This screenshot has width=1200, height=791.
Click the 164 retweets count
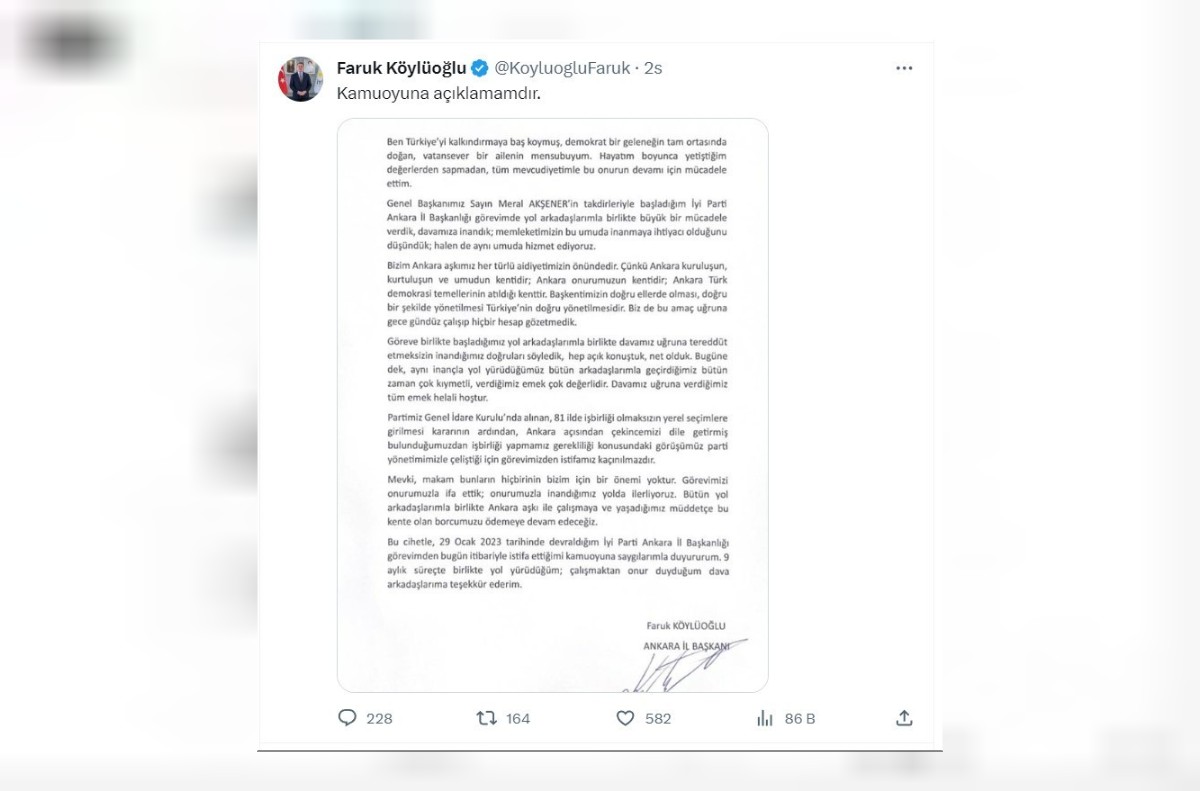pos(518,718)
